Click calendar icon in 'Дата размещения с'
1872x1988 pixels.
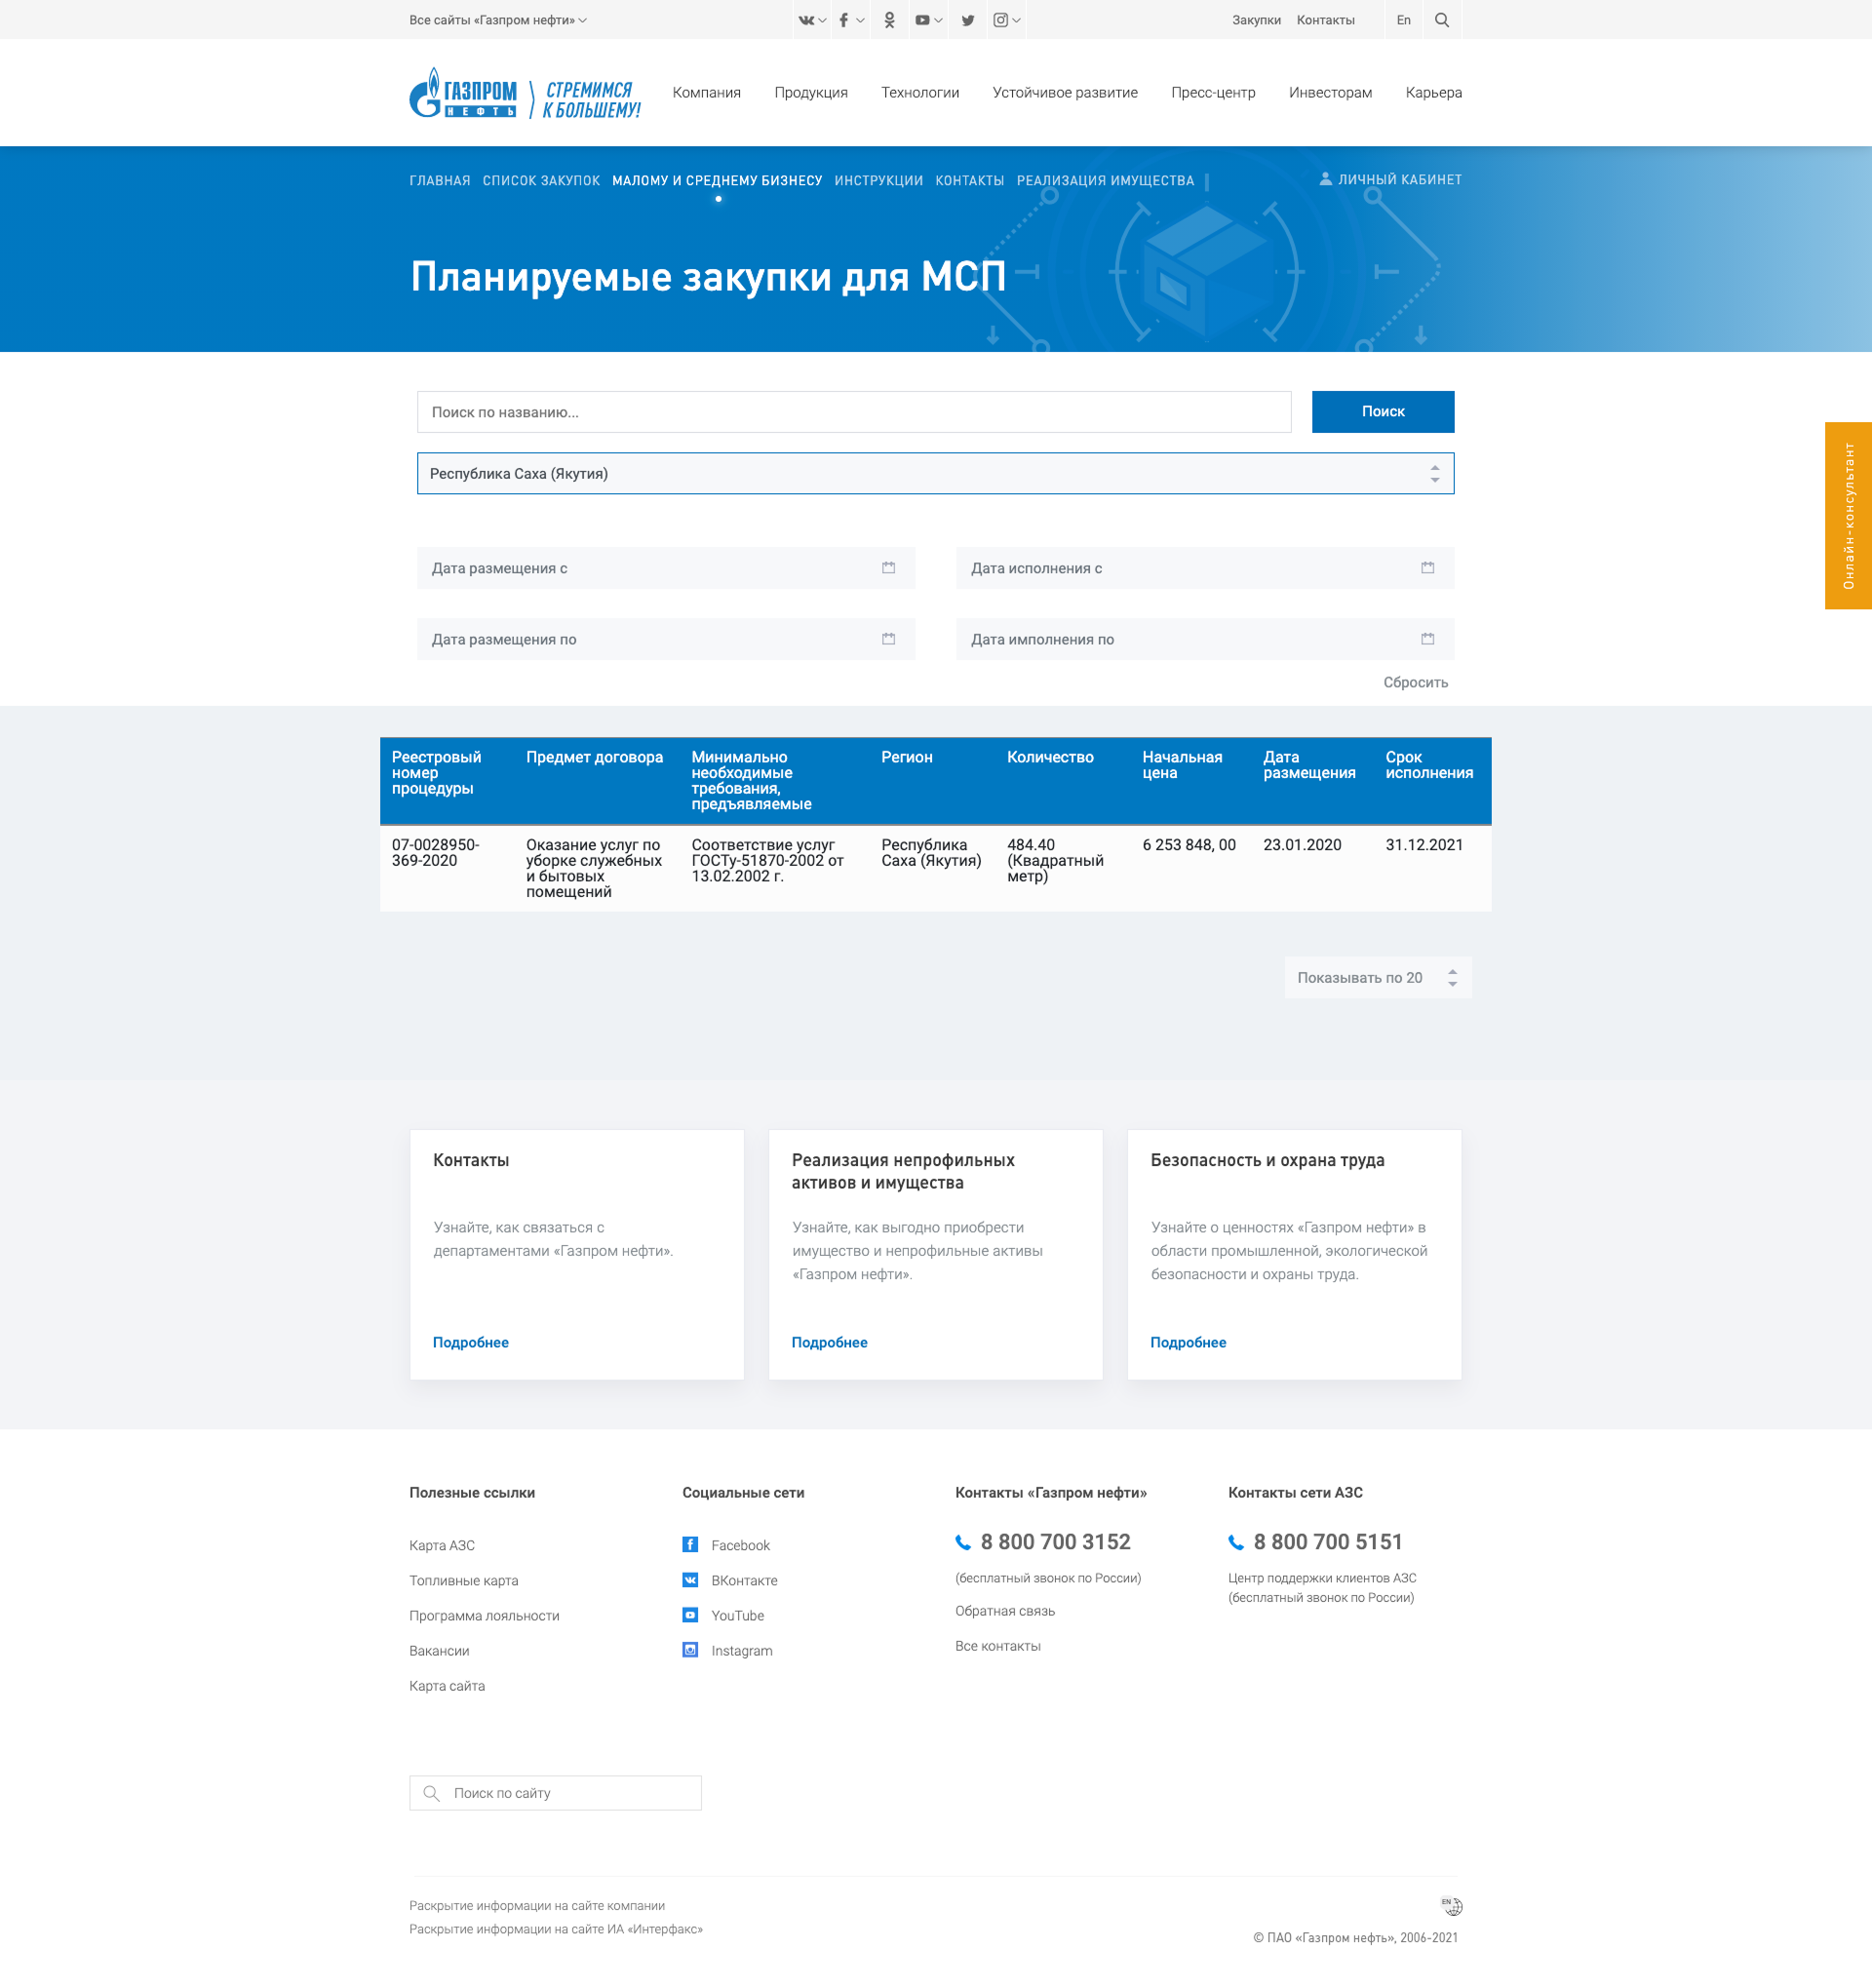point(888,568)
